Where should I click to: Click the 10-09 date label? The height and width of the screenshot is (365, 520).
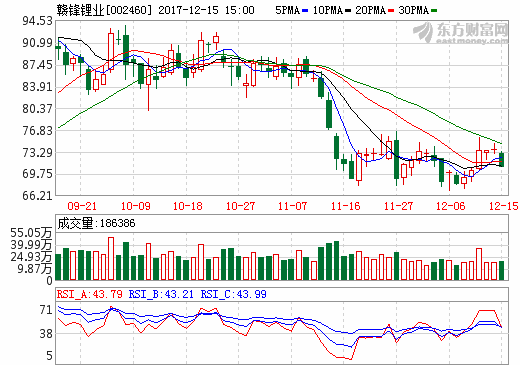[136, 206]
